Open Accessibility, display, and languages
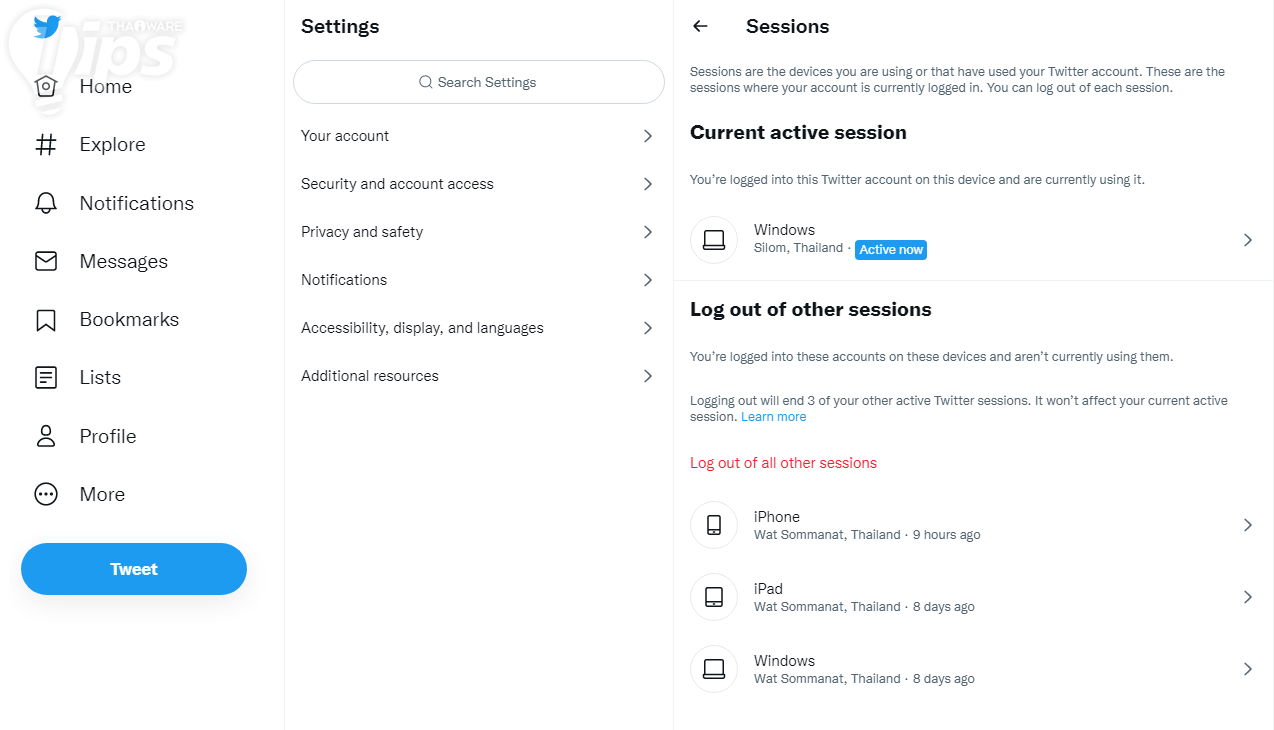 tap(422, 328)
